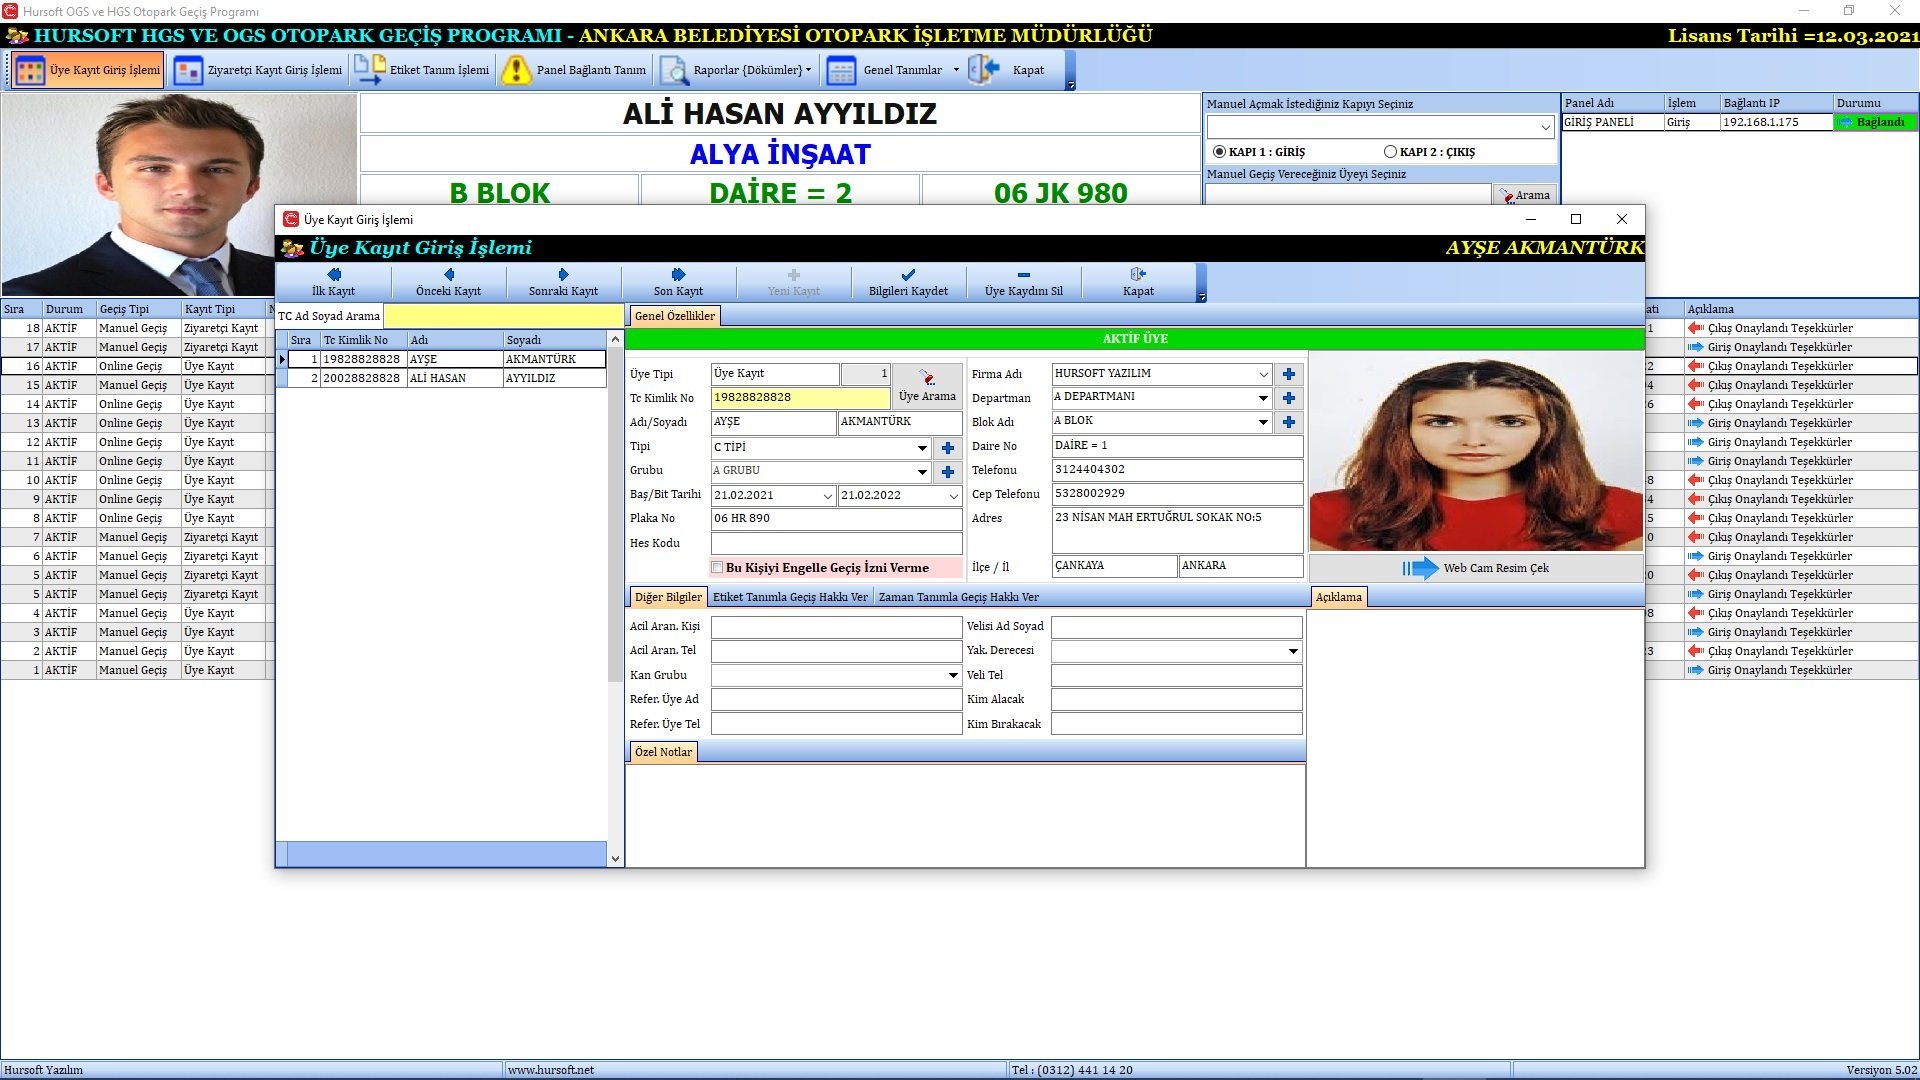Expand the manual door selection combo box
The height and width of the screenshot is (1080, 1920).
(x=1546, y=127)
